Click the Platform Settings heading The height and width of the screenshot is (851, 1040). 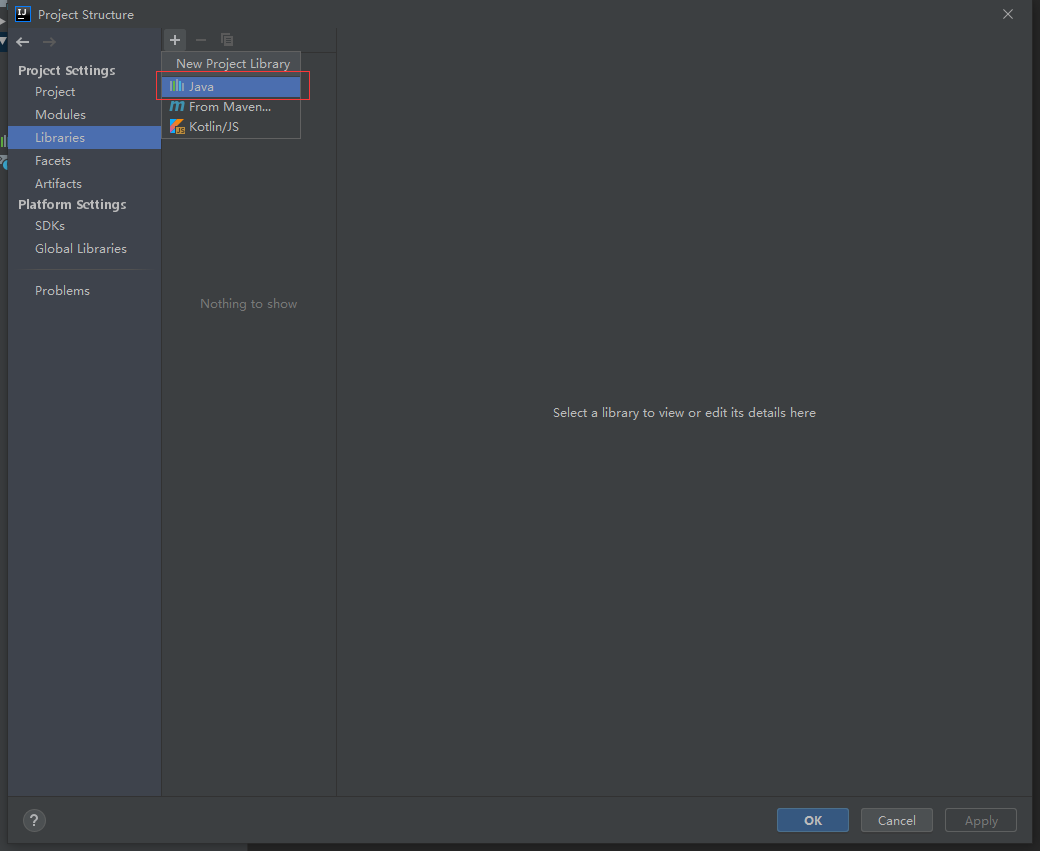pyautogui.click(x=72, y=204)
